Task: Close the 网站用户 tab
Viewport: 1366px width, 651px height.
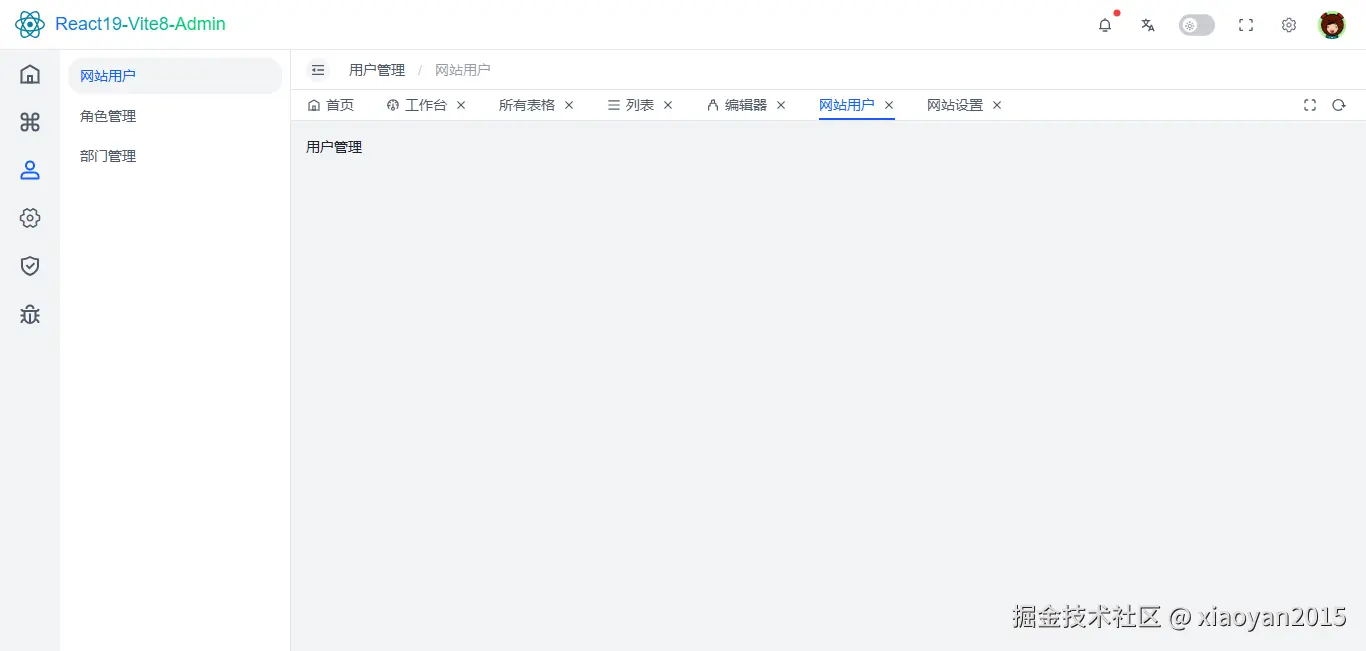Action: (x=889, y=105)
